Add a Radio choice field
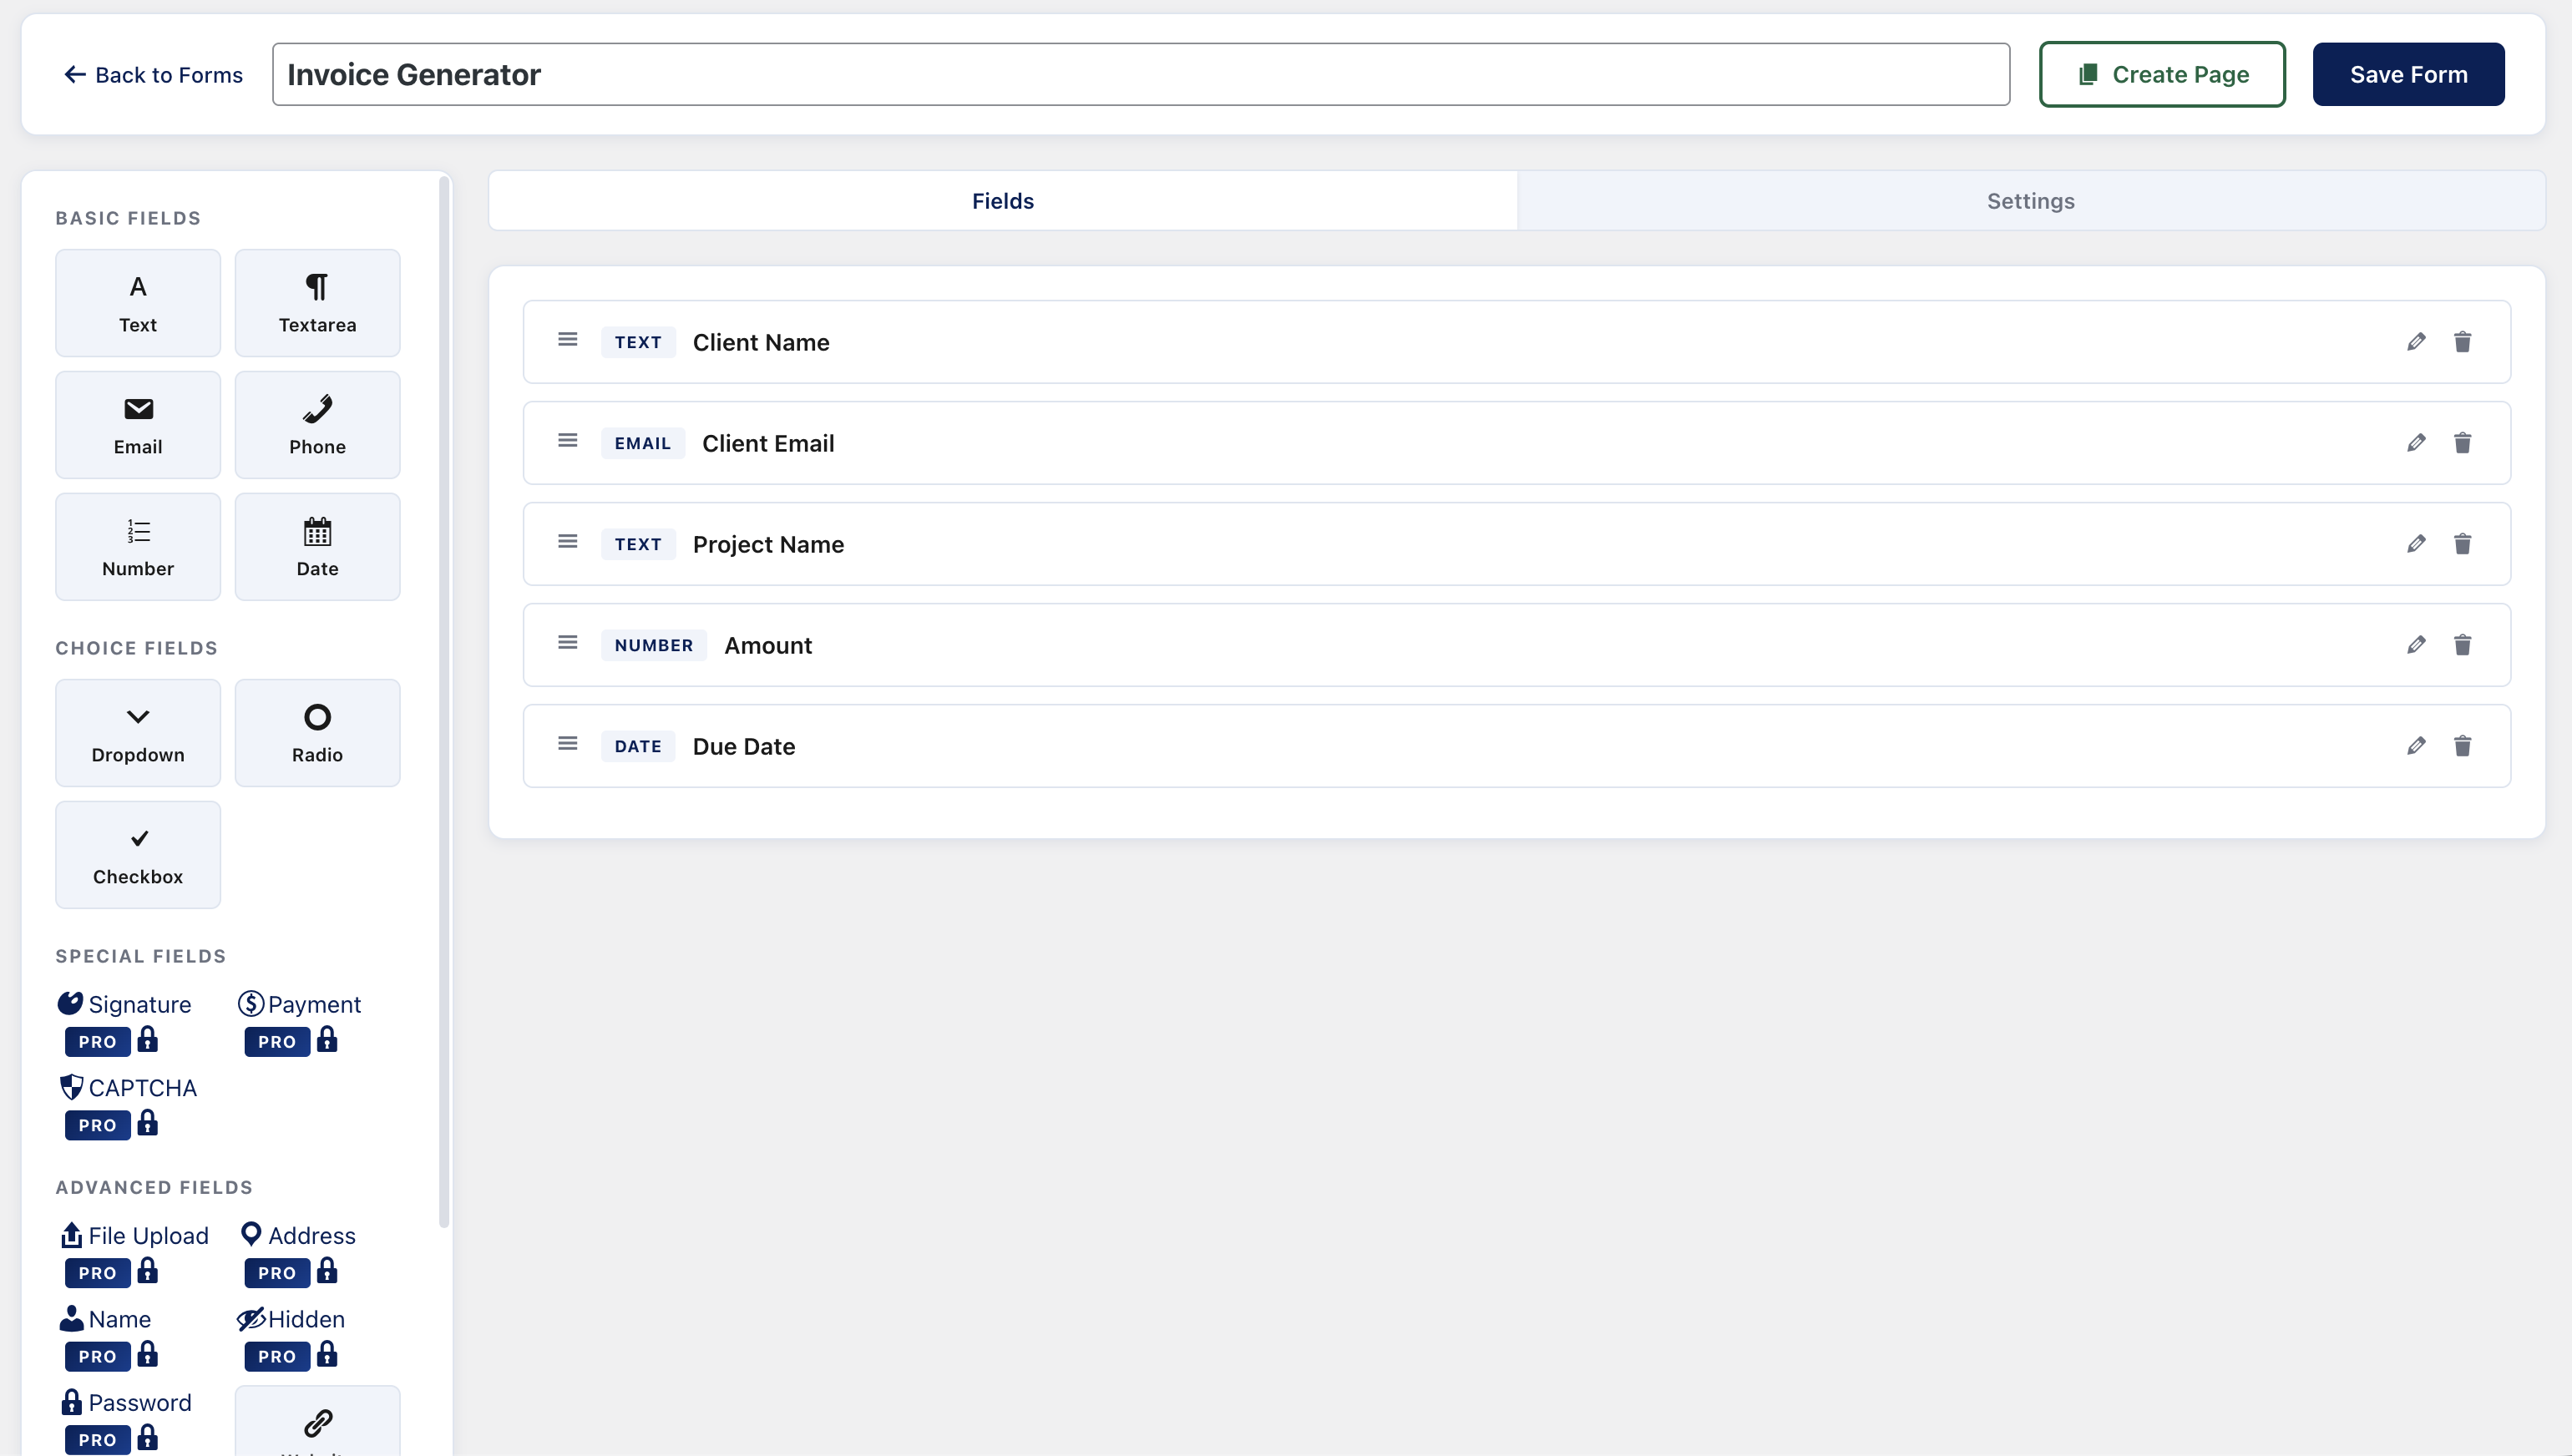 [317, 732]
